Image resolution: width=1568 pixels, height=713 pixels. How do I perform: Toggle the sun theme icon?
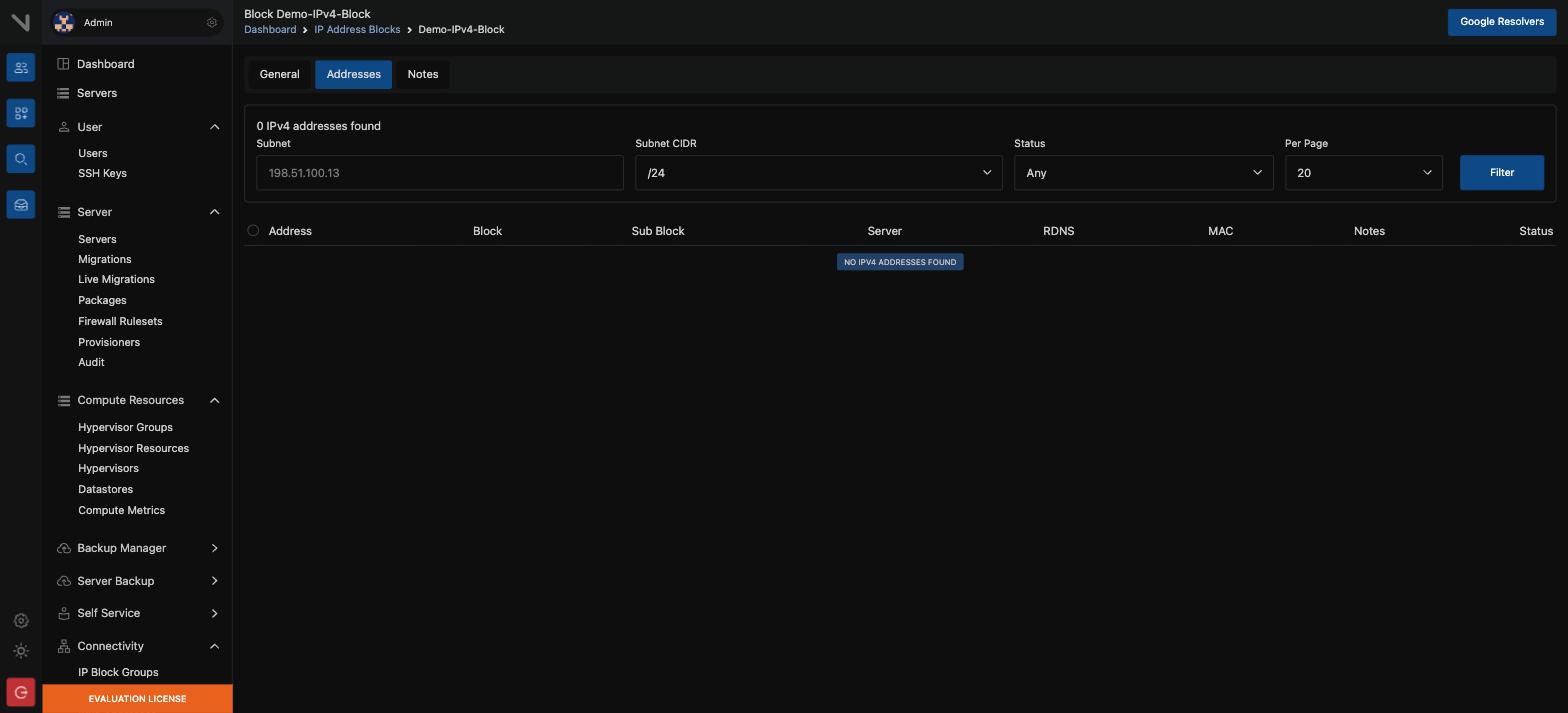(x=21, y=651)
